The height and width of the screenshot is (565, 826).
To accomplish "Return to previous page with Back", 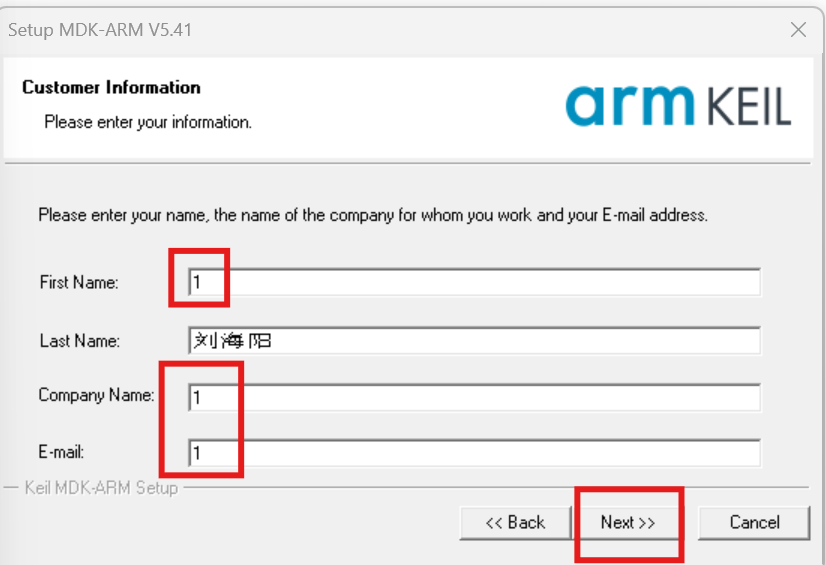I will click(515, 522).
